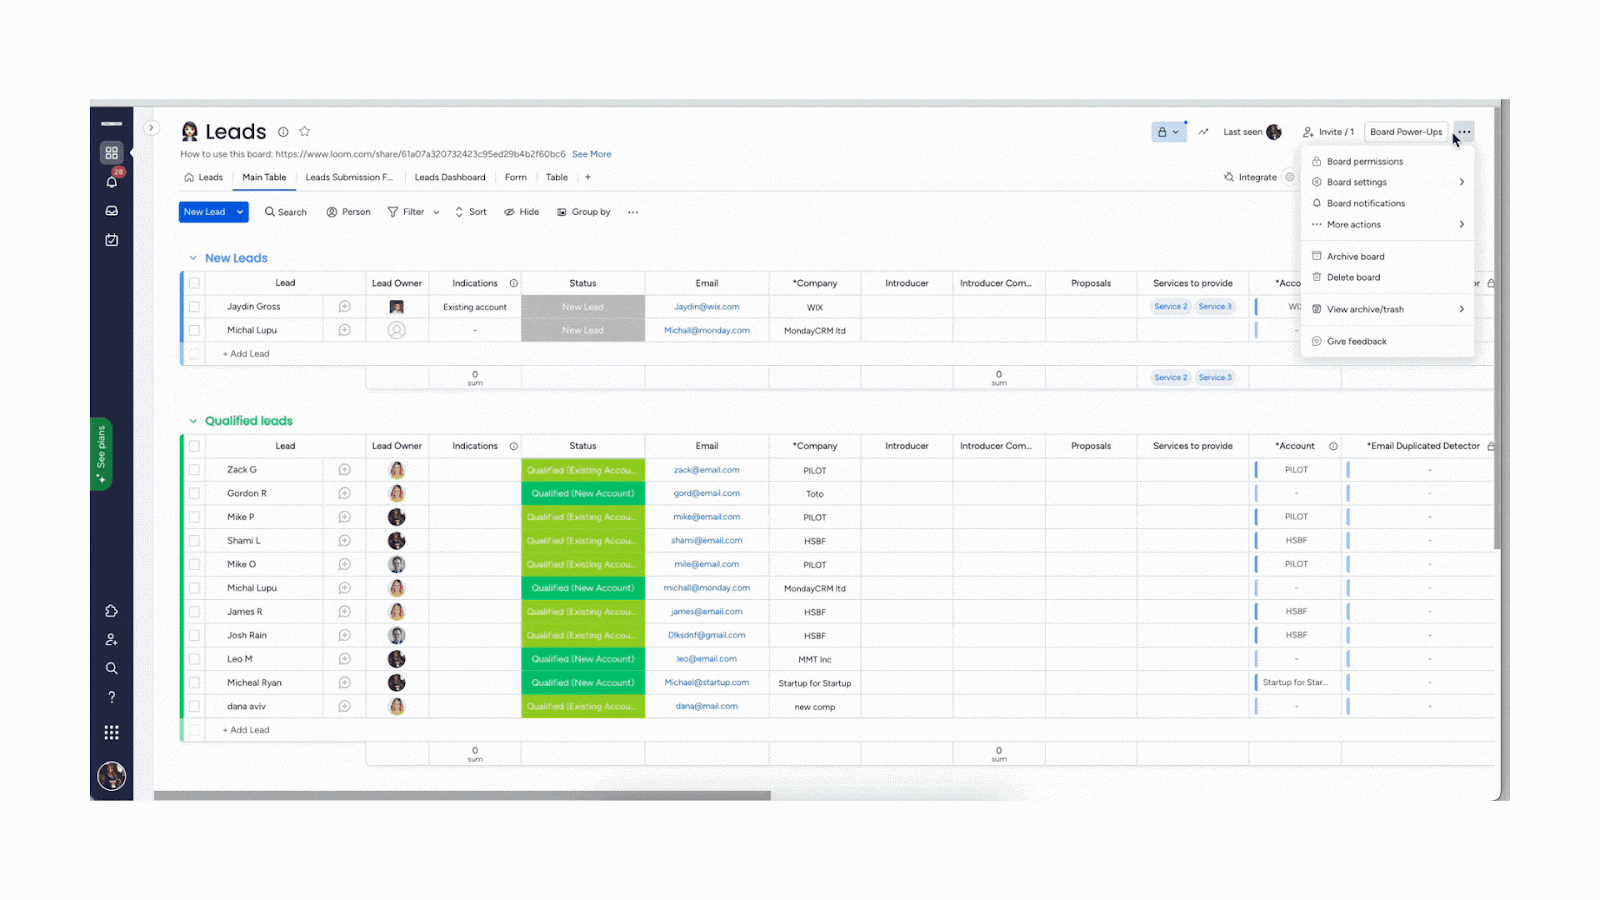
Task: Open Board Power-Ups
Action: point(1406,132)
